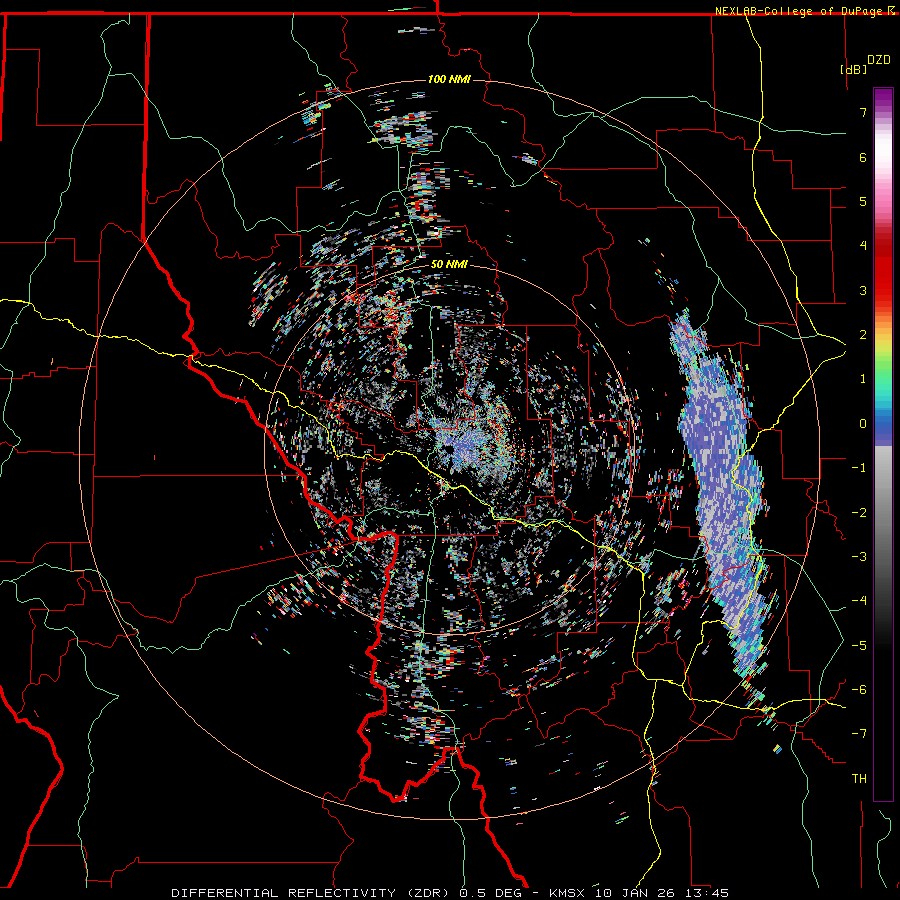Click the -3 value on color scale
This screenshot has height=900, width=900.
click(859, 557)
